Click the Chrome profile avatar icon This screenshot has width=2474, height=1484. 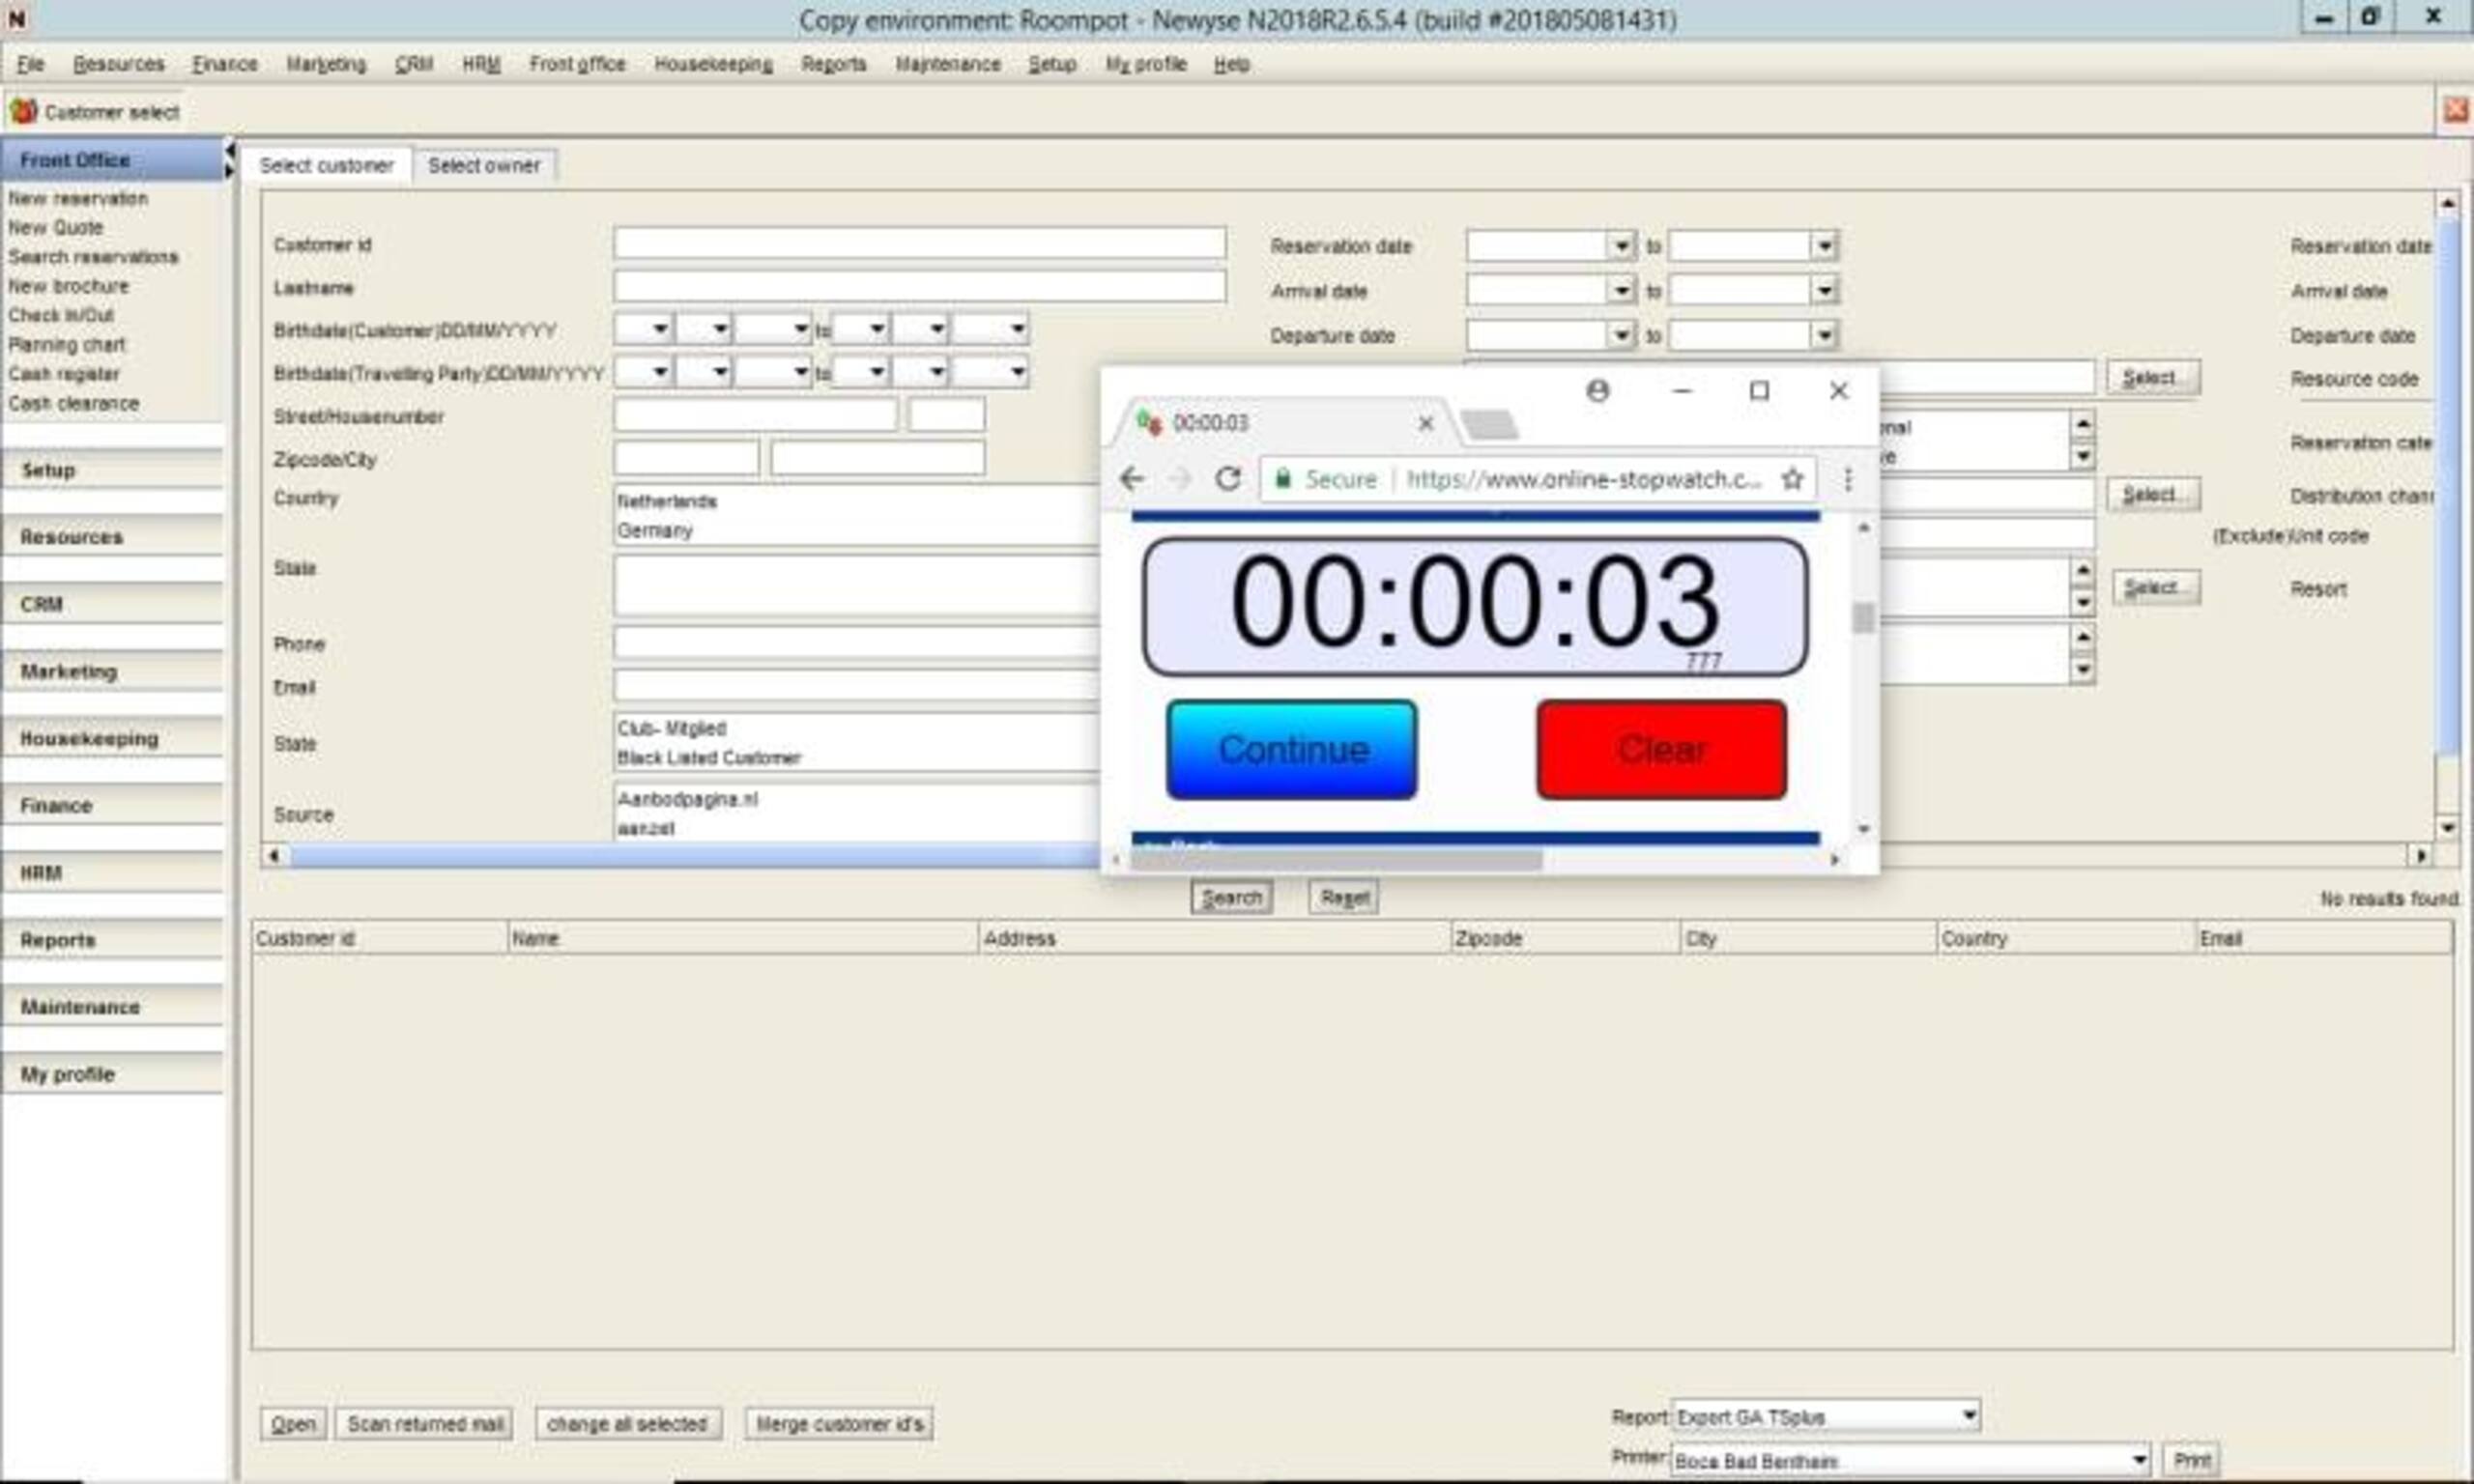click(1598, 390)
